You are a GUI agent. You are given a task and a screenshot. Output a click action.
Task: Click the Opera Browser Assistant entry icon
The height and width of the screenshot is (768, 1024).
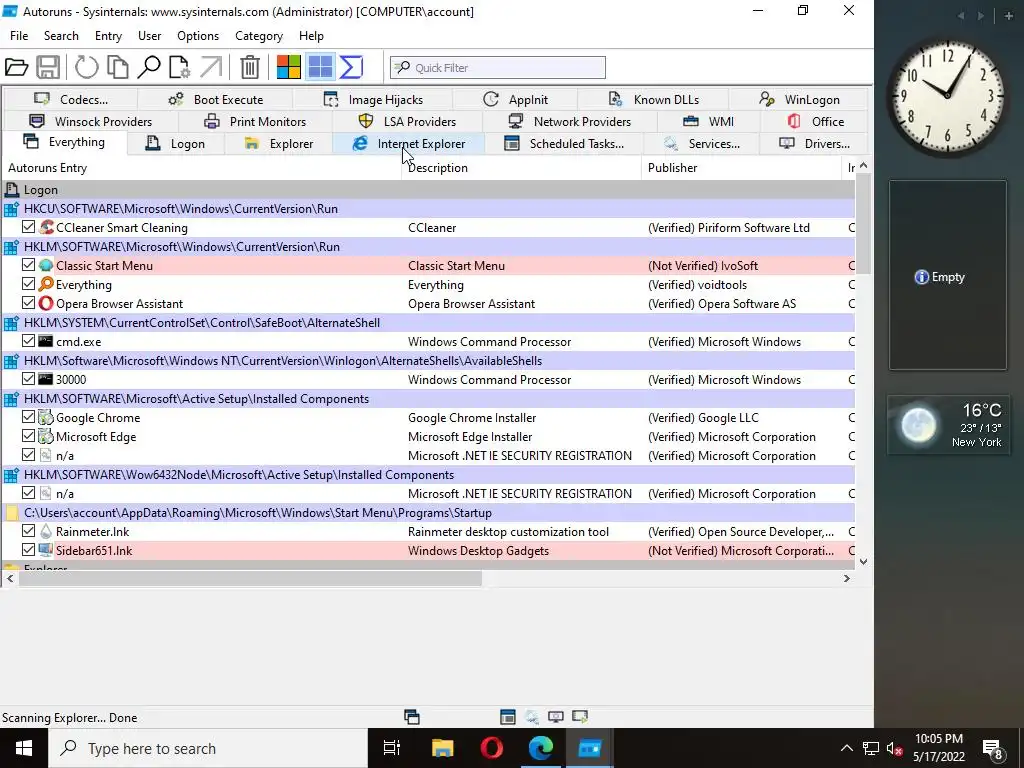46,304
